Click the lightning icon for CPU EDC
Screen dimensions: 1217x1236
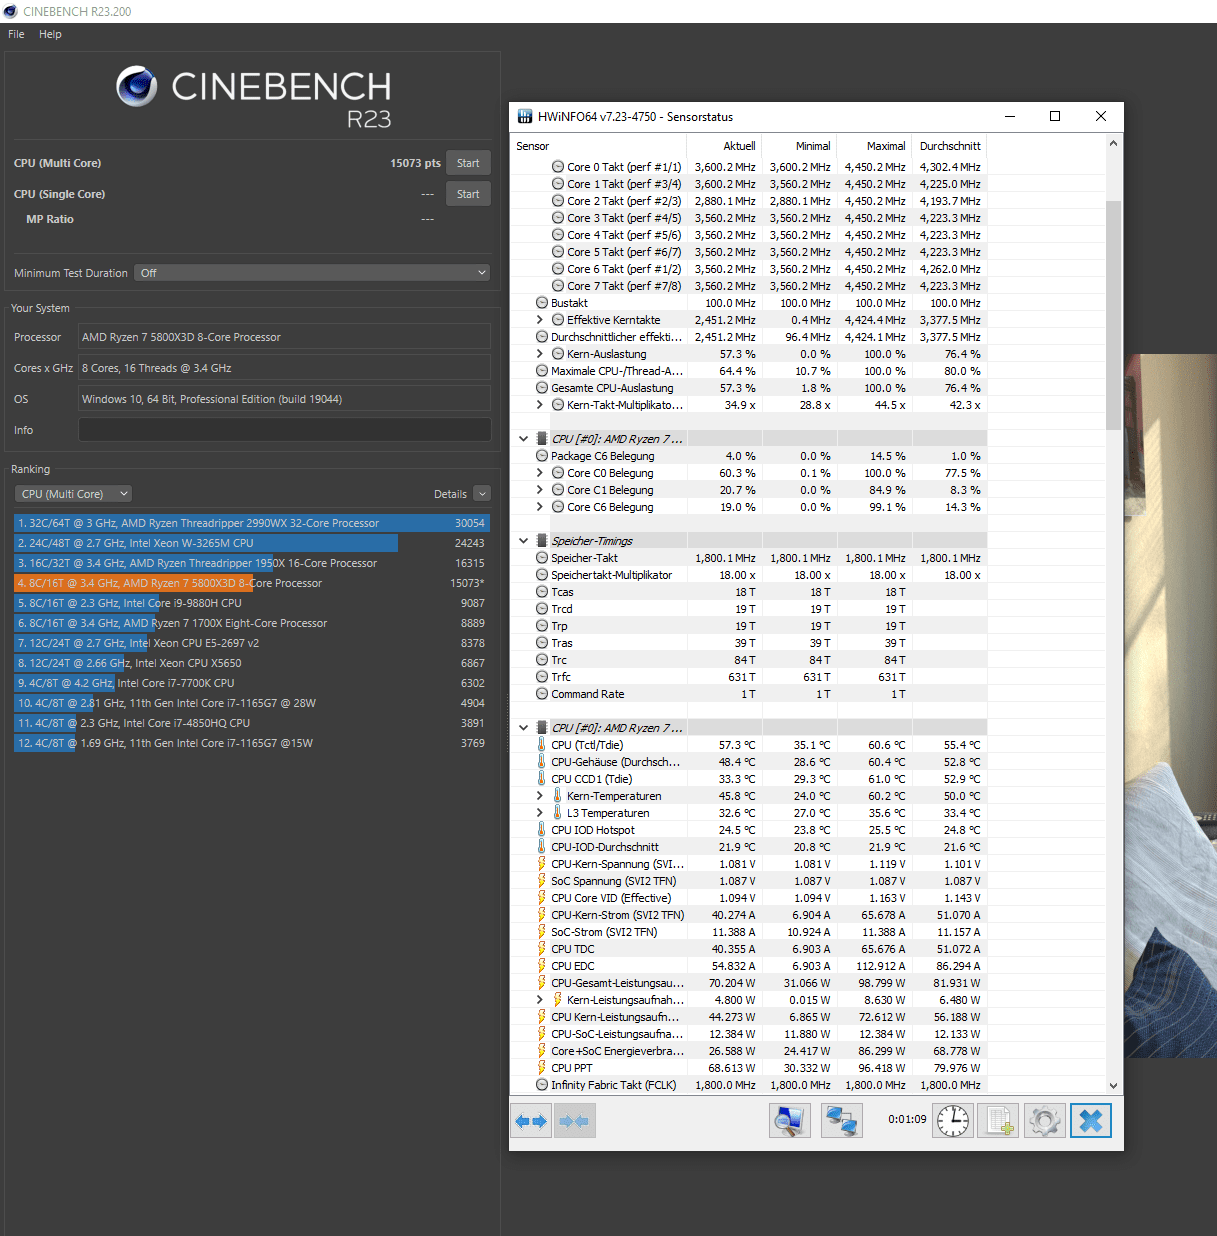pyautogui.click(x=542, y=966)
